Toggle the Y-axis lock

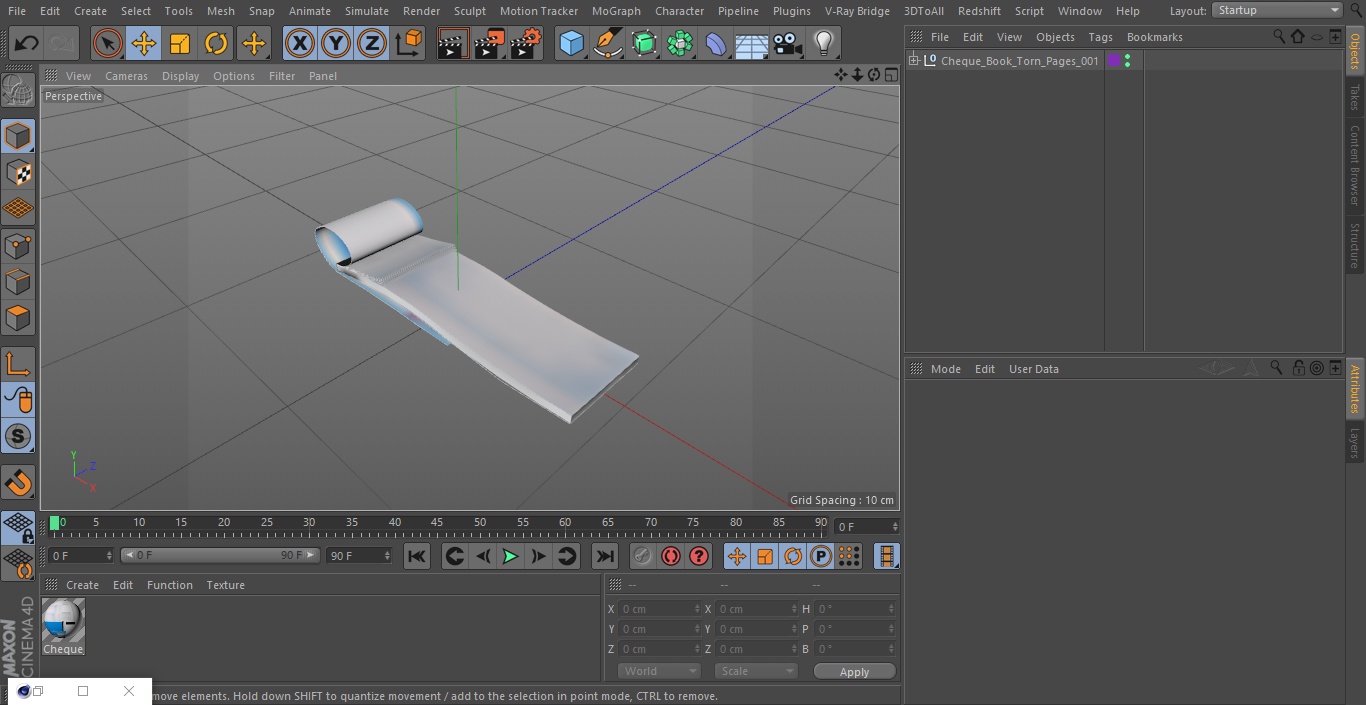(335, 43)
